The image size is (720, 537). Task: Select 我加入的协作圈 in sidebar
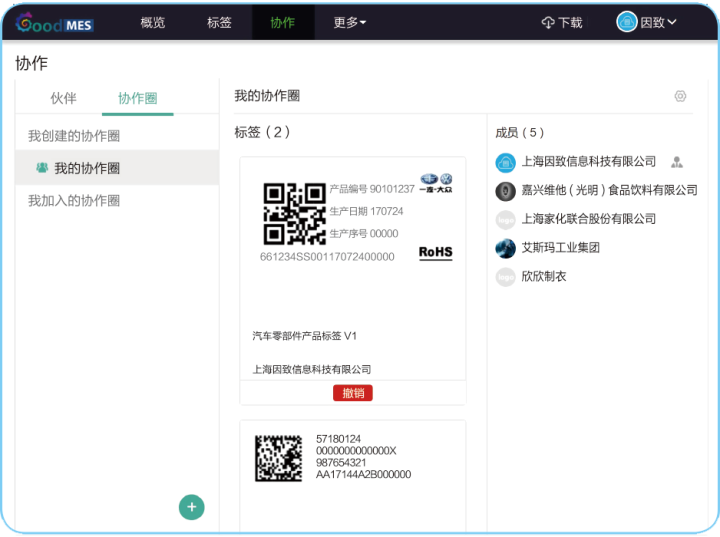pos(74,200)
